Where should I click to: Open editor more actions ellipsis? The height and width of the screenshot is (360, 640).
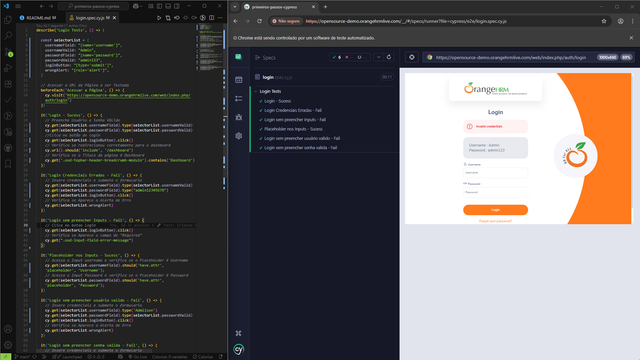point(220,18)
